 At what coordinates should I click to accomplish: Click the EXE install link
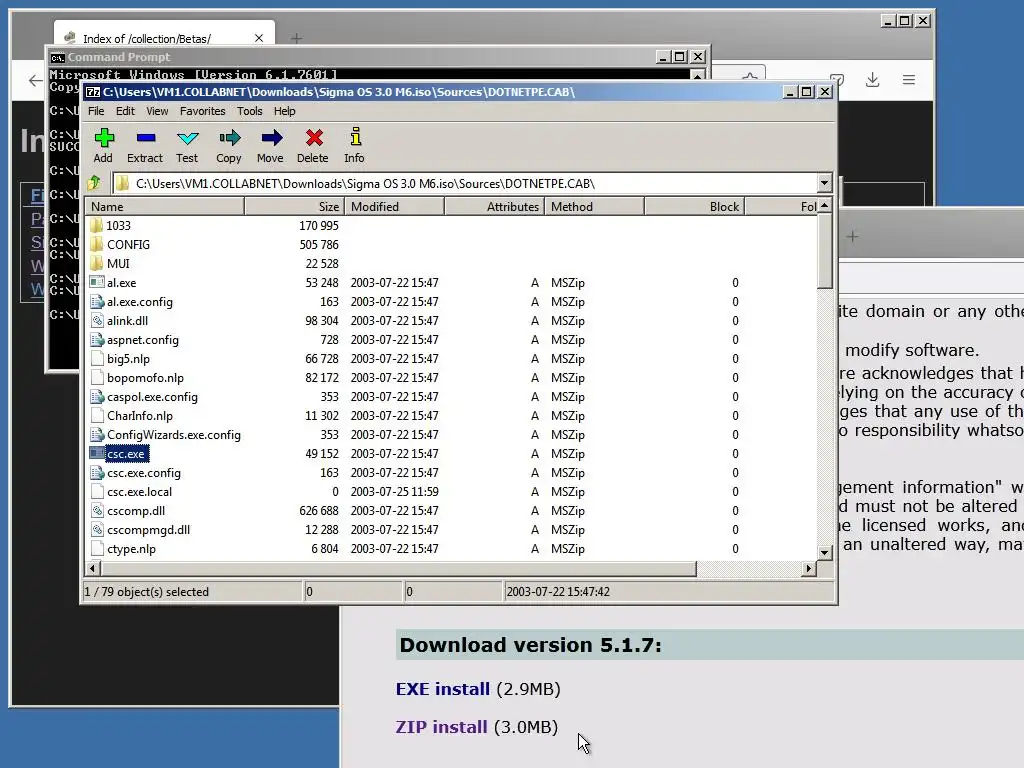(x=443, y=689)
